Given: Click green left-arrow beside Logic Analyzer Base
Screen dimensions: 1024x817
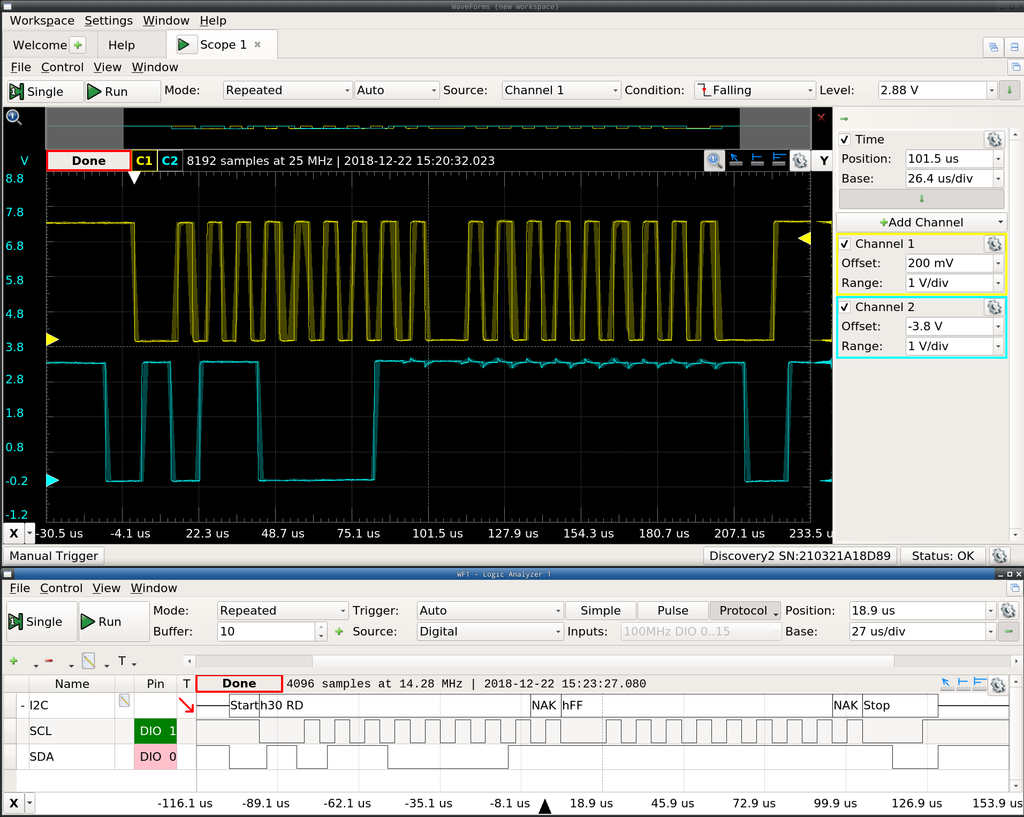Looking at the screenshot, I should coord(1009,632).
